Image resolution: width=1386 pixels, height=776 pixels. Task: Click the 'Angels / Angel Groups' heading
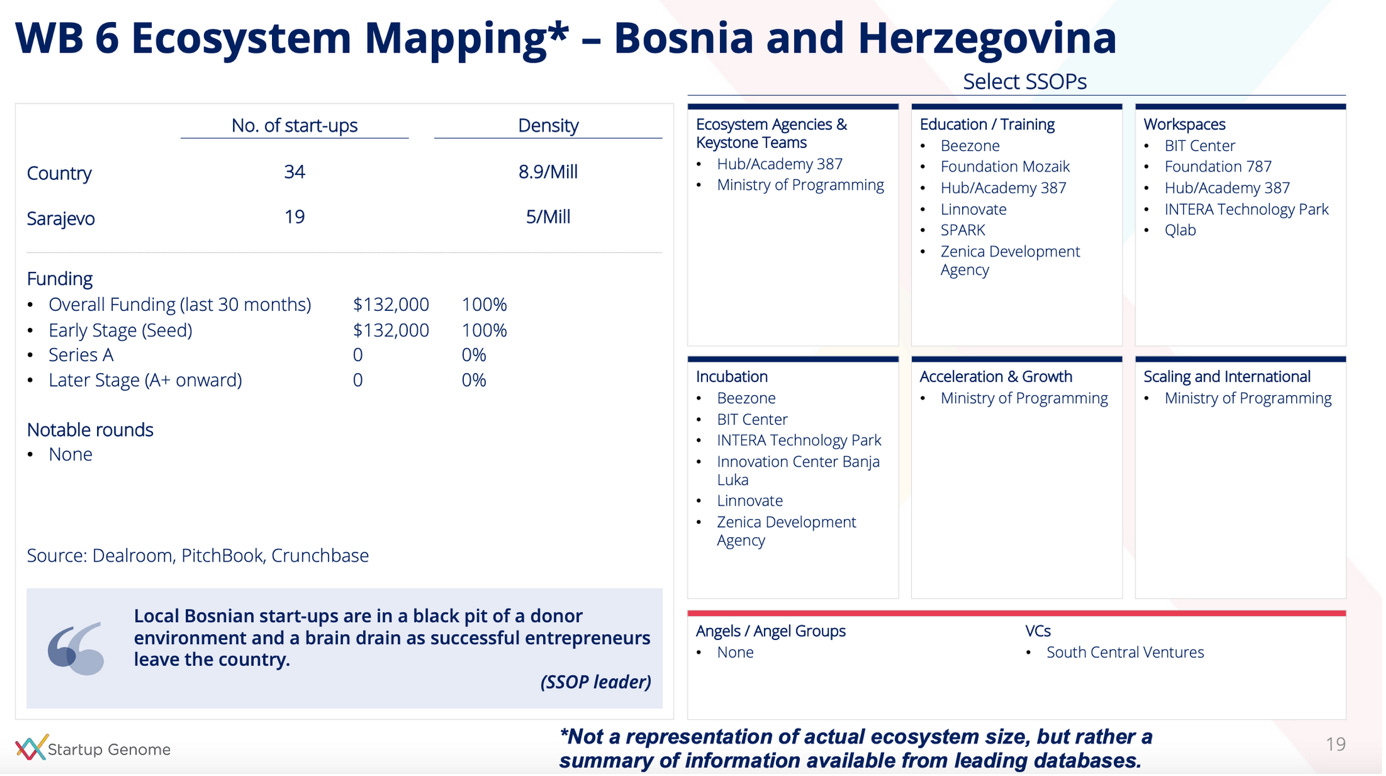[x=771, y=632]
